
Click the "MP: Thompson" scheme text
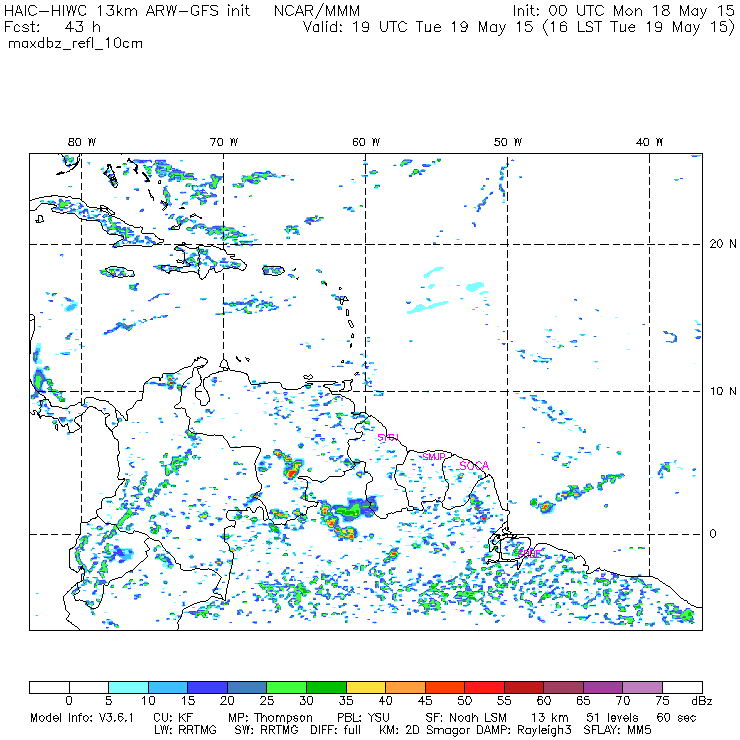(270, 718)
